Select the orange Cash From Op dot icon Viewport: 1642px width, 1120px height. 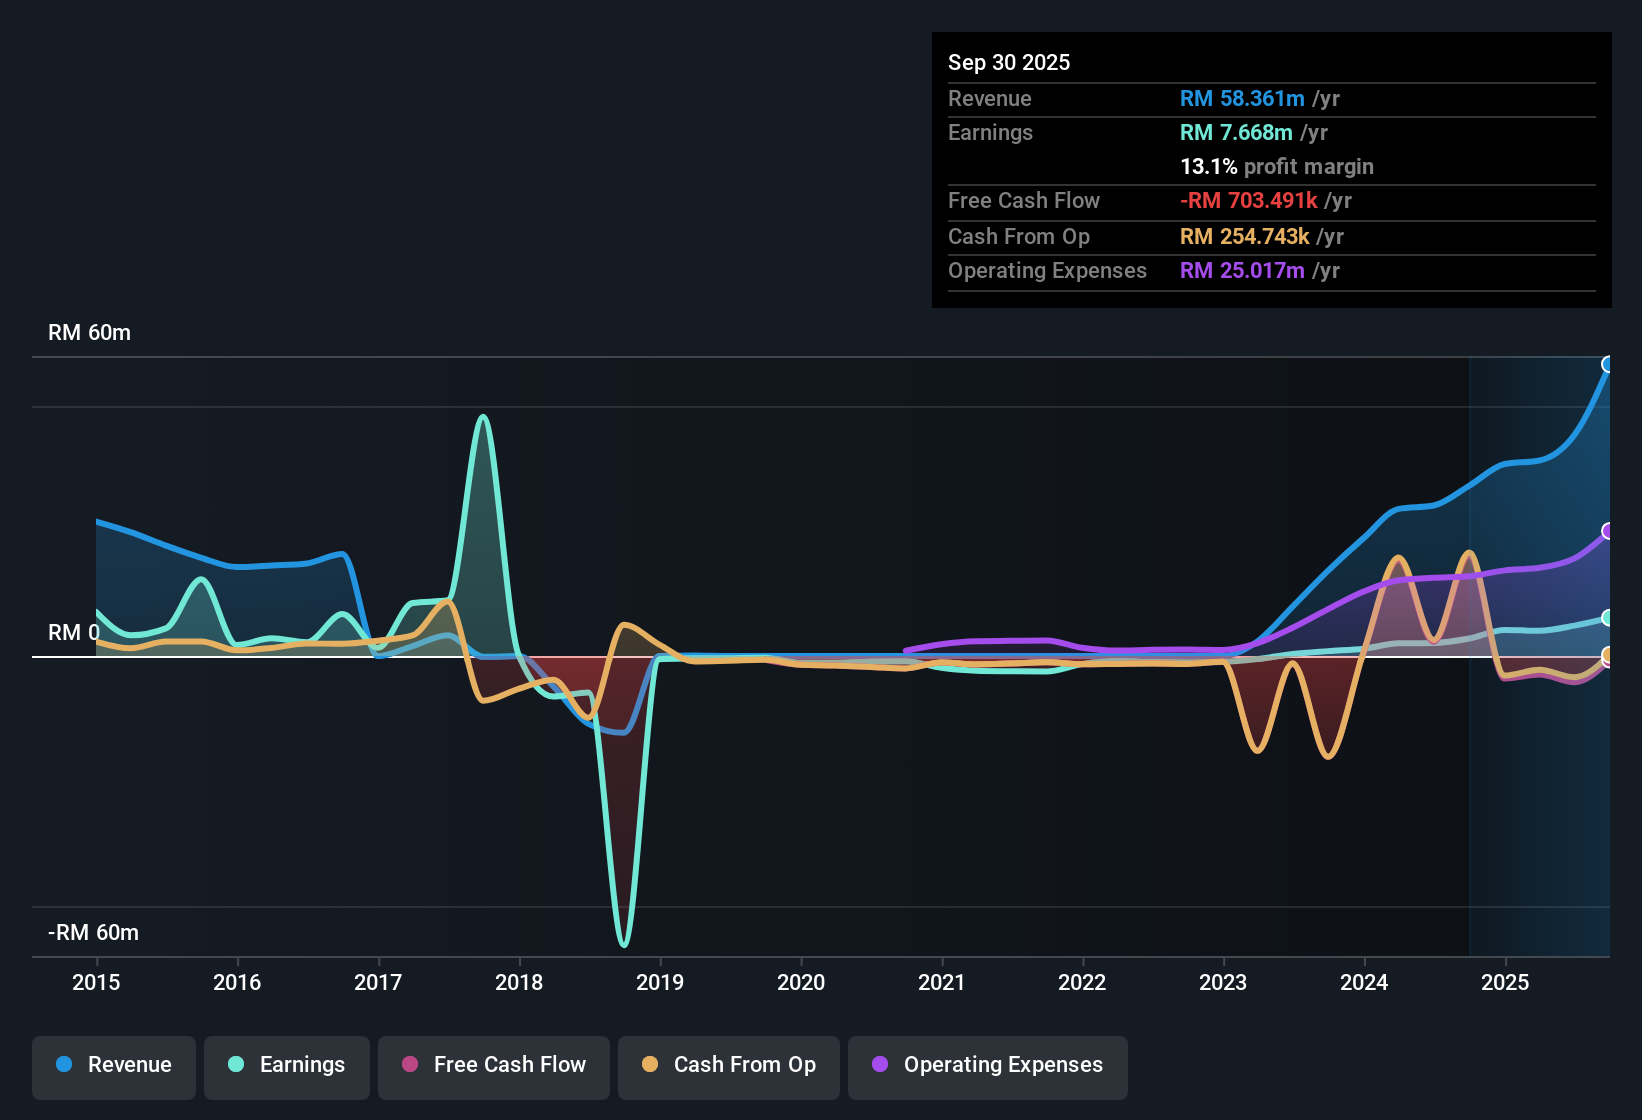(x=650, y=1065)
